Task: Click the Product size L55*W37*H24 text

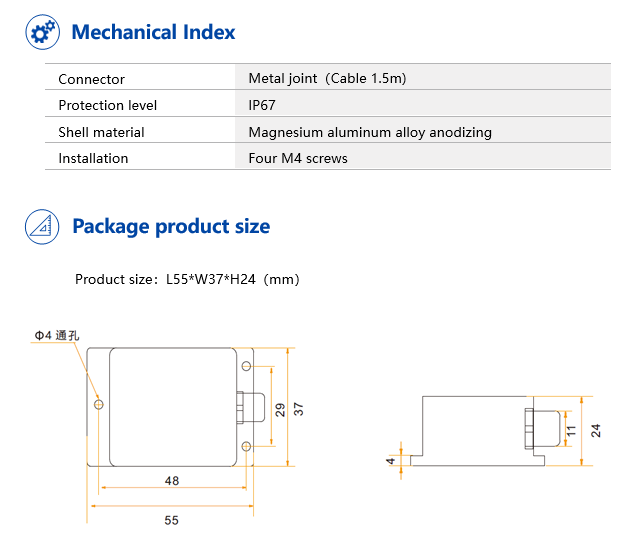Action: 187,279
